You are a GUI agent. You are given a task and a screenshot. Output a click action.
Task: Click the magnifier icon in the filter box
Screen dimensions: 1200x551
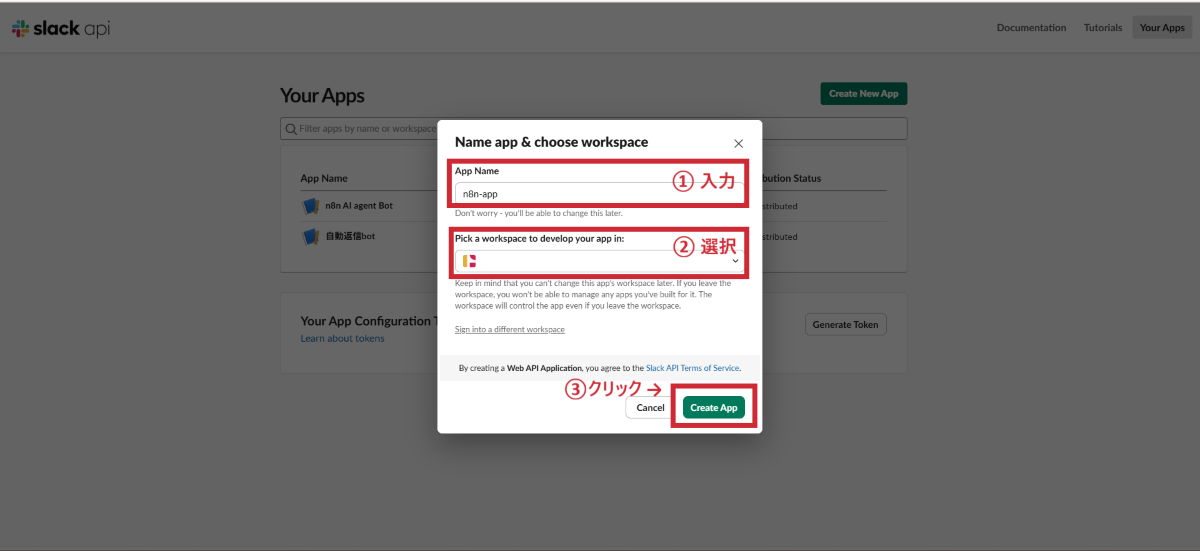click(x=291, y=129)
